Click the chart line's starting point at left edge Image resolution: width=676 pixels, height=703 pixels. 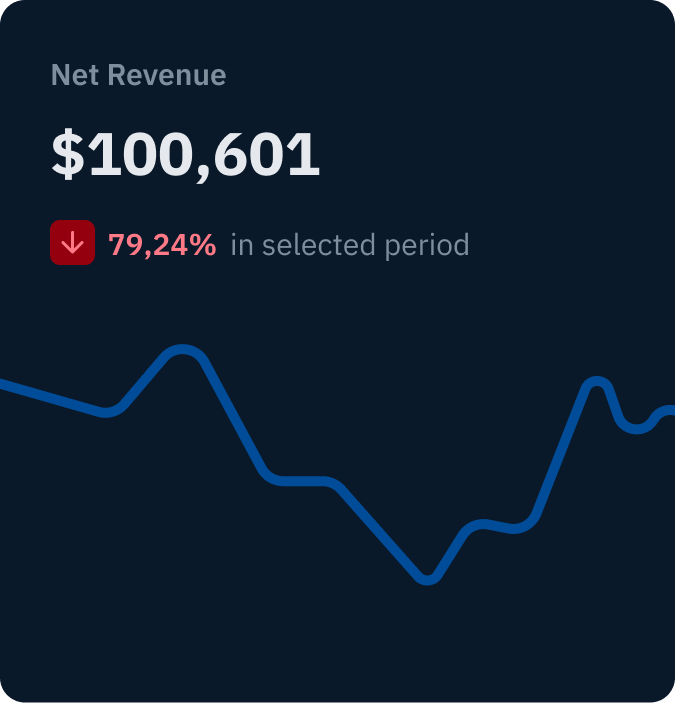pos(4,384)
